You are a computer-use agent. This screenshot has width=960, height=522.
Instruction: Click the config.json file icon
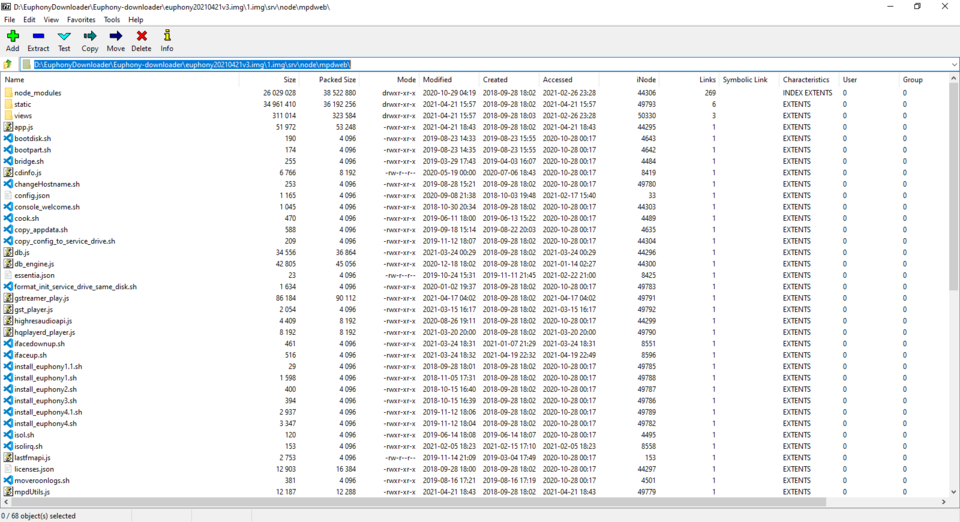click(x=8, y=195)
